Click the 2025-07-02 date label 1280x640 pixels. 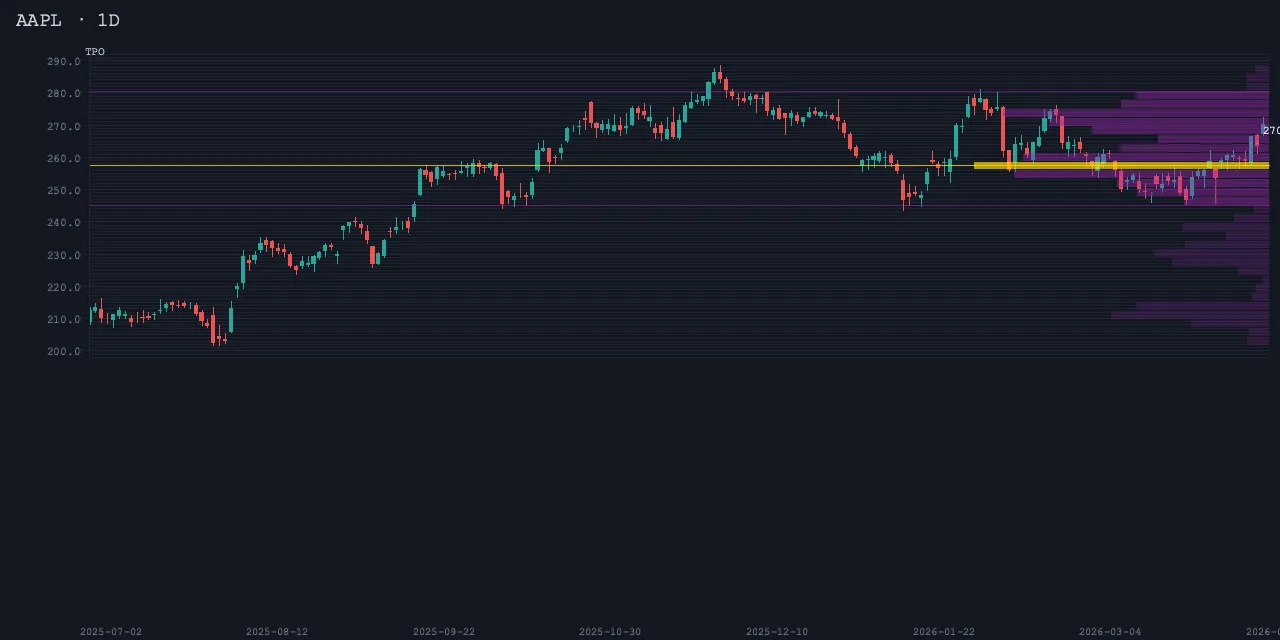point(111,632)
